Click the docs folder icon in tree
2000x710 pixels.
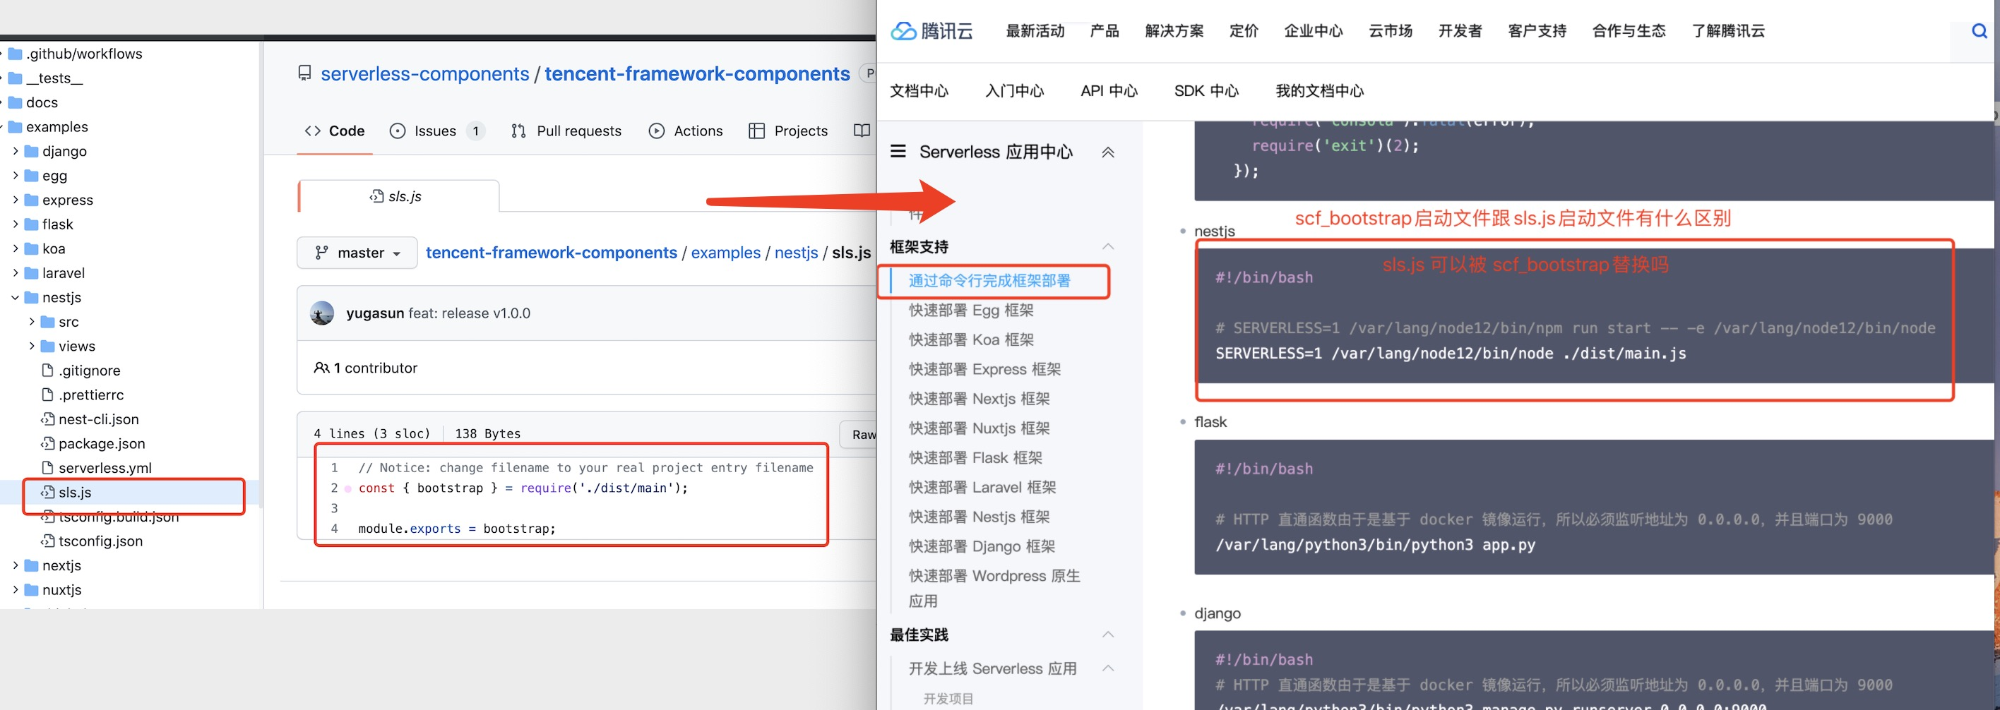15,102
